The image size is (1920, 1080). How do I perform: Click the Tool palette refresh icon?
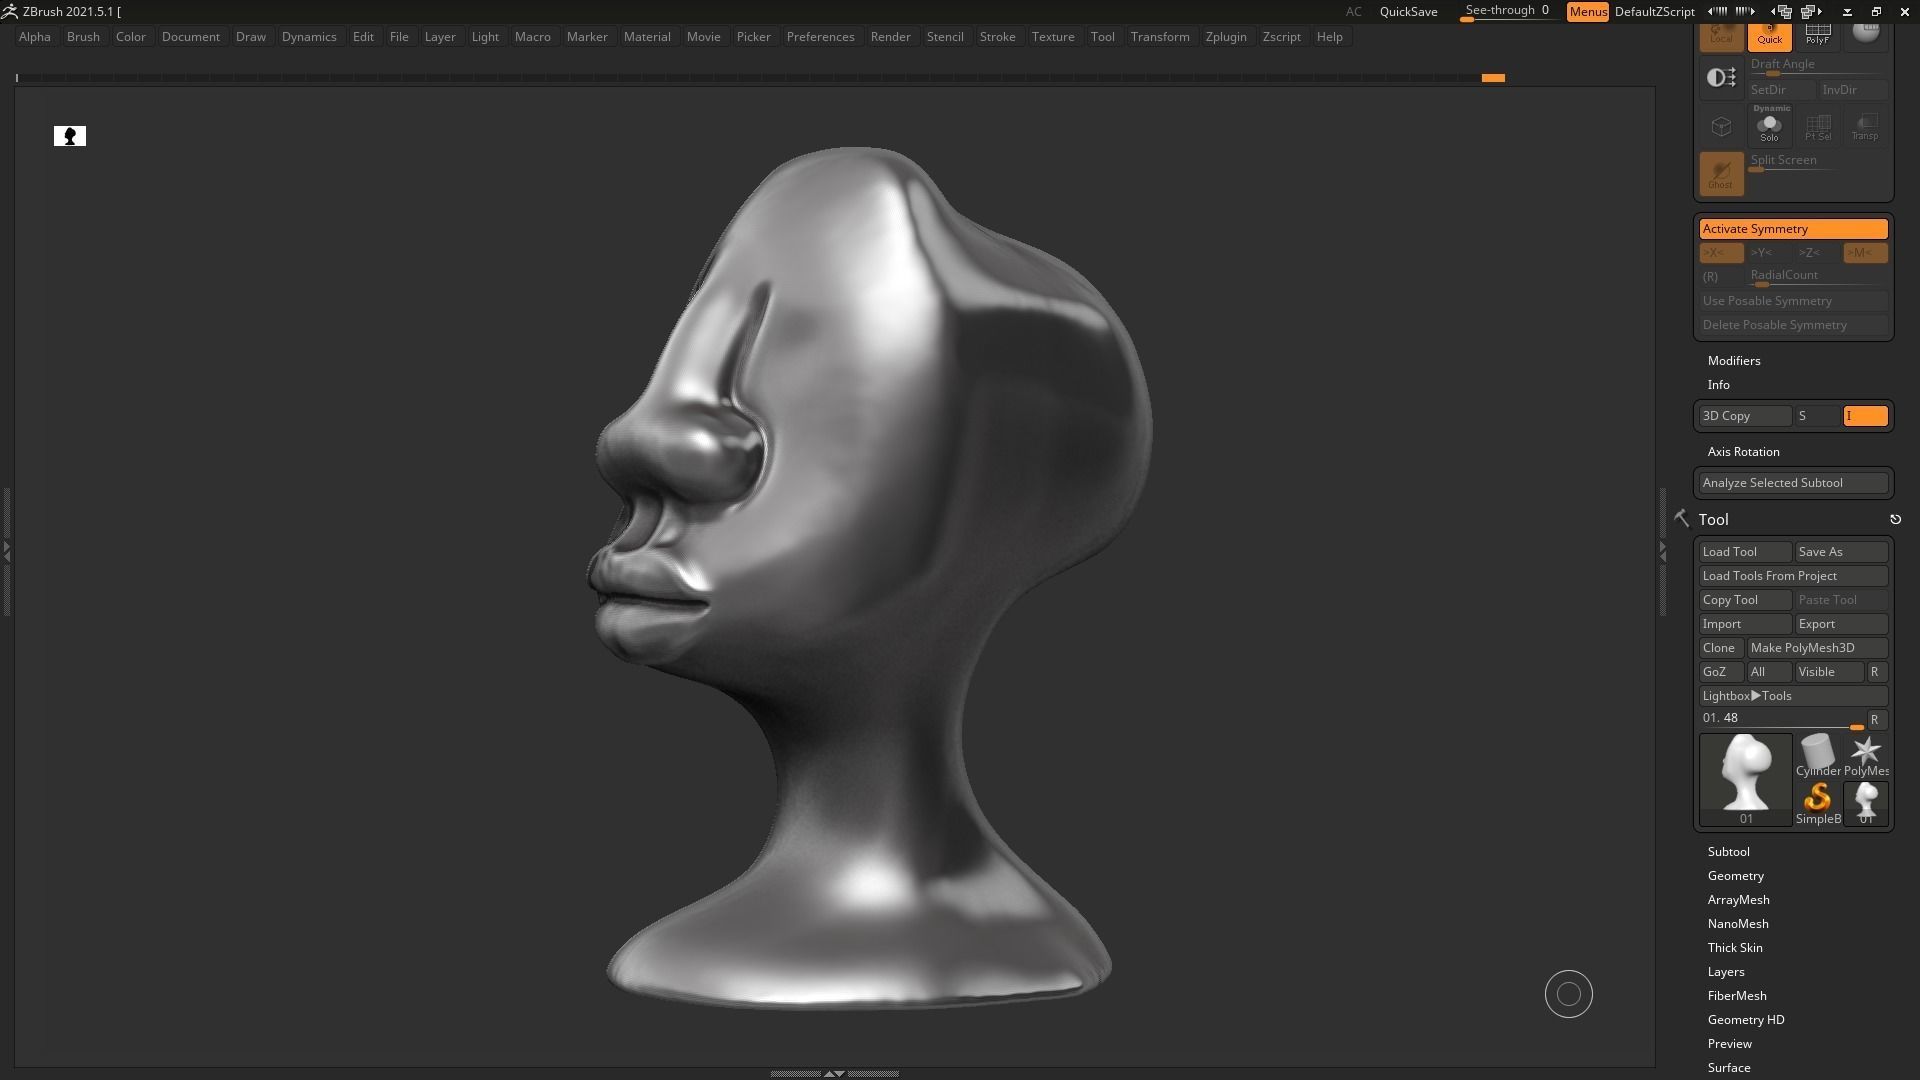(1895, 519)
